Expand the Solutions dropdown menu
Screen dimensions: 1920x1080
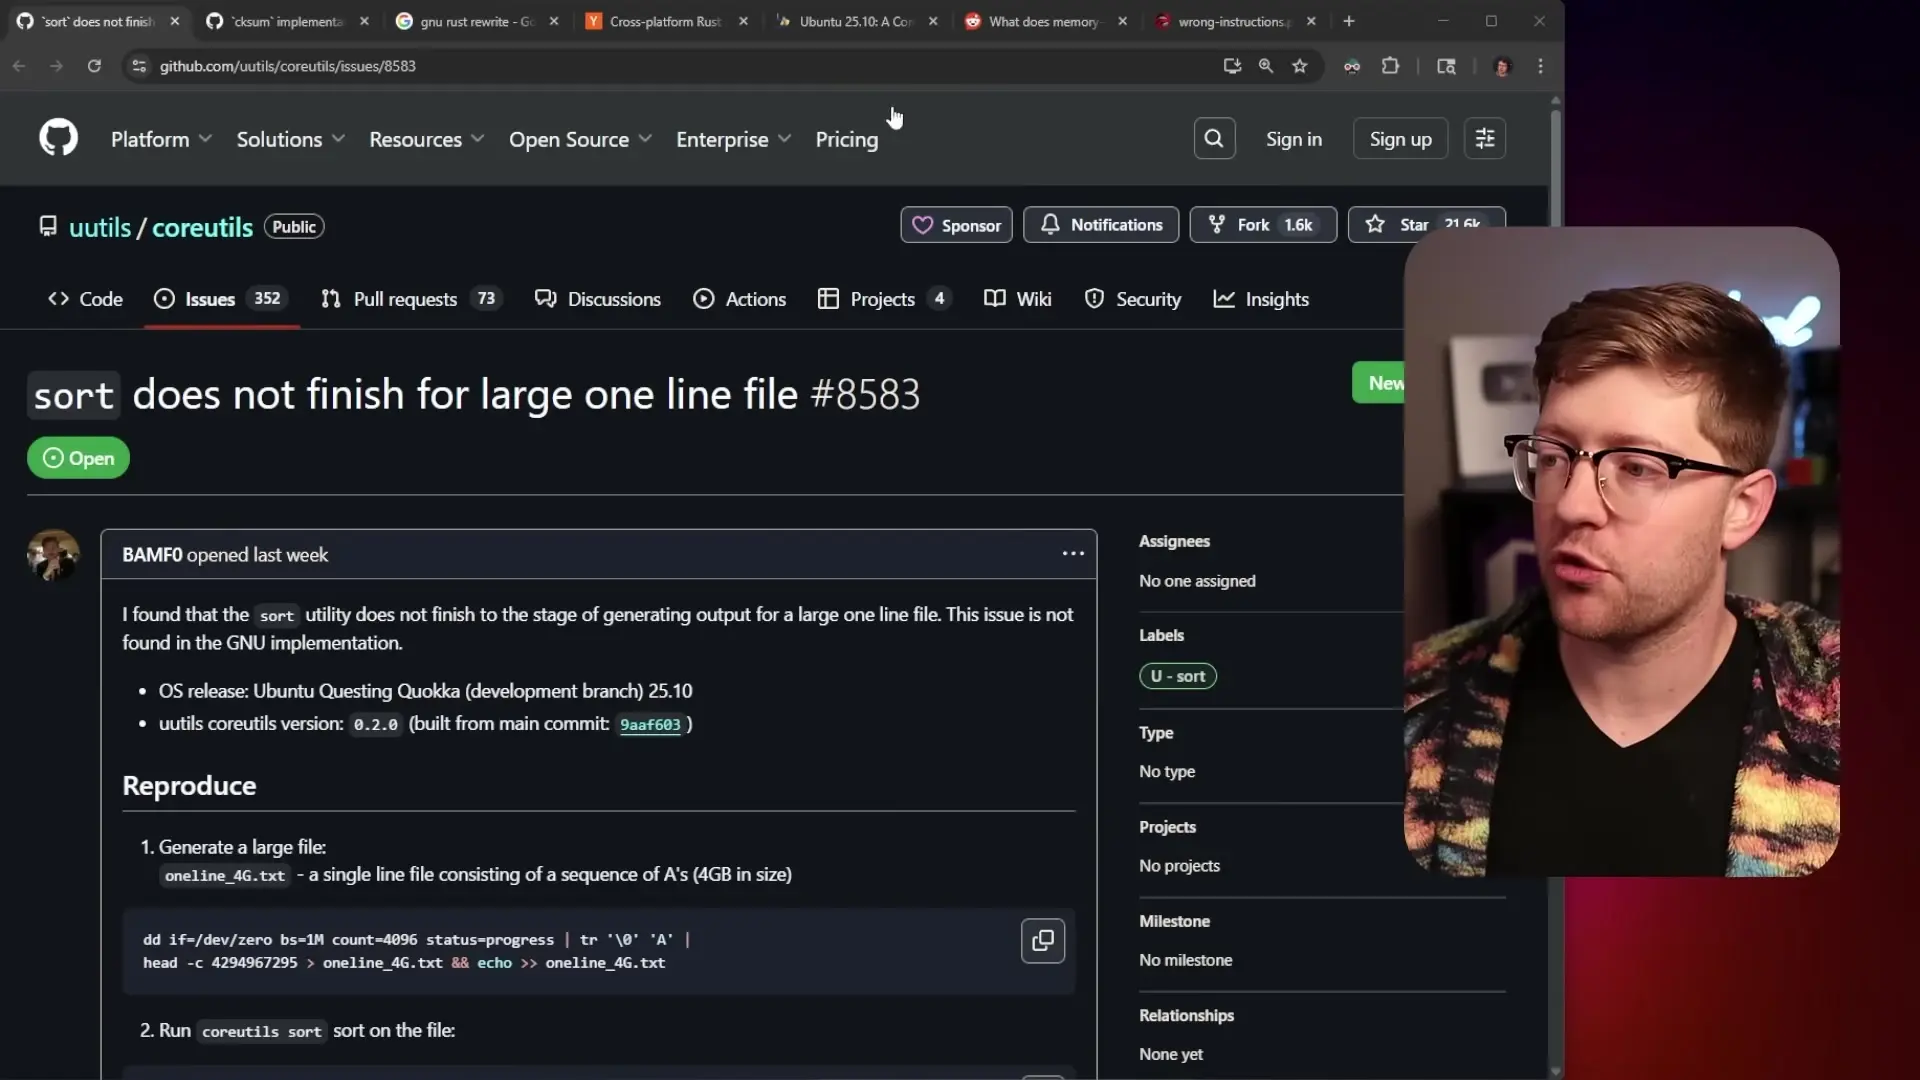(x=290, y=139)
